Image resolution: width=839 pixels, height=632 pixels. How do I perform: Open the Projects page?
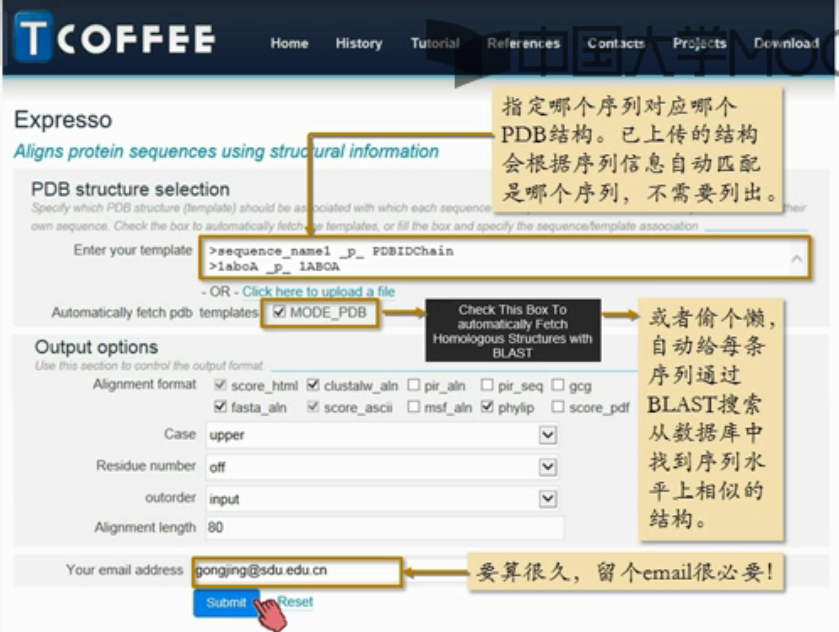click(699, 43)
